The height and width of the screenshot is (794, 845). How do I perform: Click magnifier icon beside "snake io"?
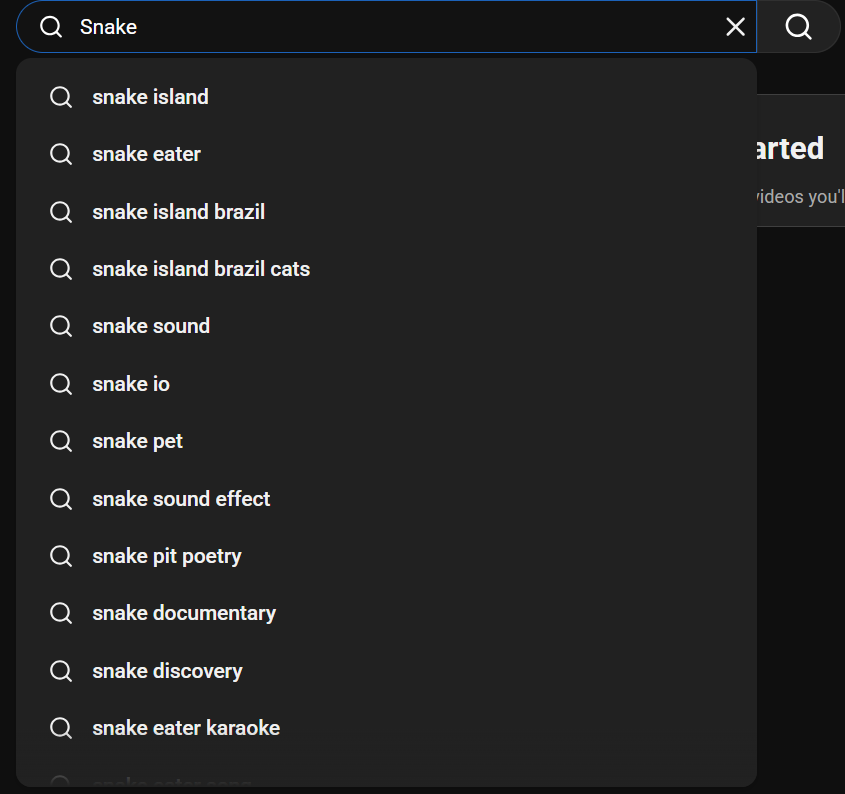pos(61,384)
